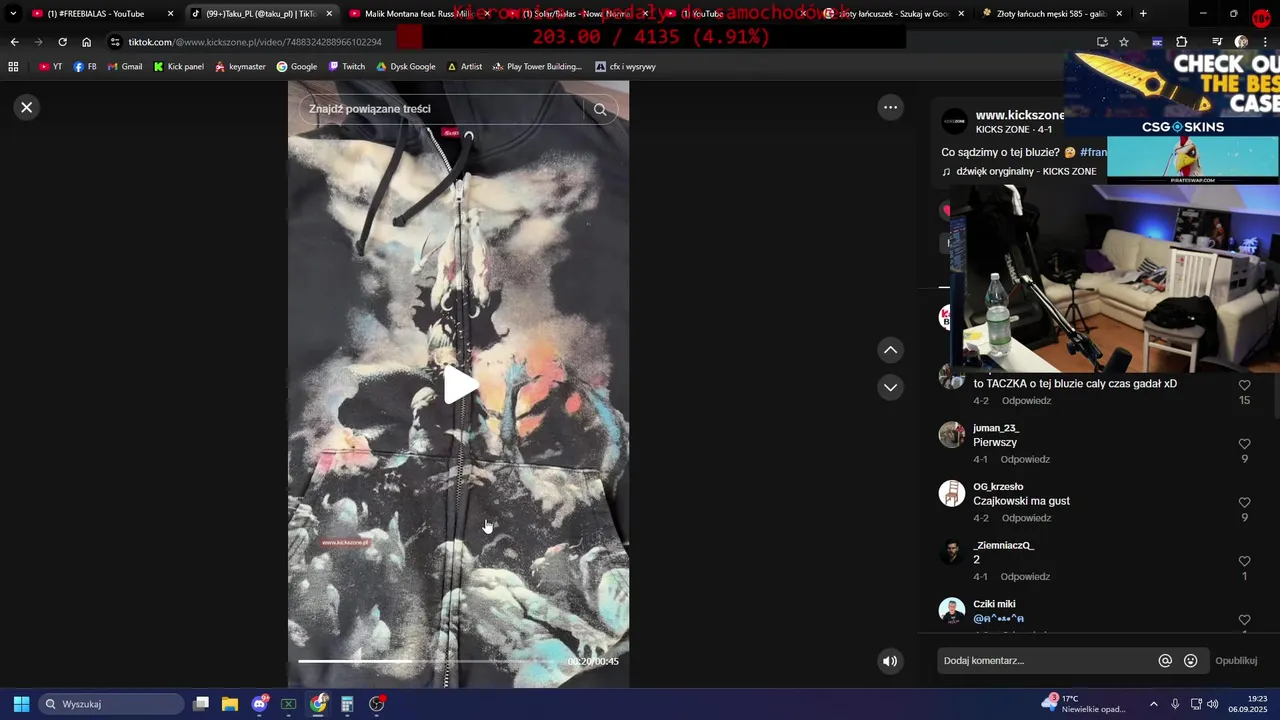1280x720 pixels.
Task: Click the magnifier icon in related search
Action: (x=600, y=110)
